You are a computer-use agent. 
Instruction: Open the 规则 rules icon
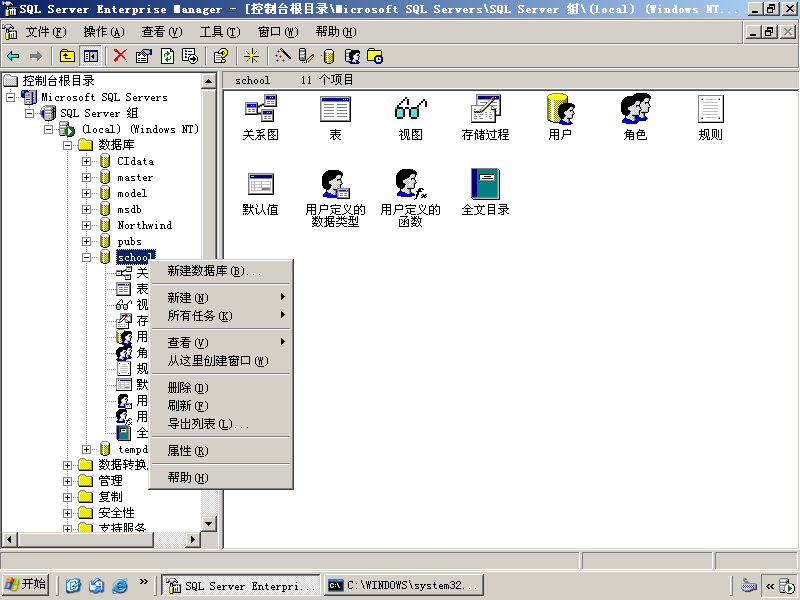710,117
